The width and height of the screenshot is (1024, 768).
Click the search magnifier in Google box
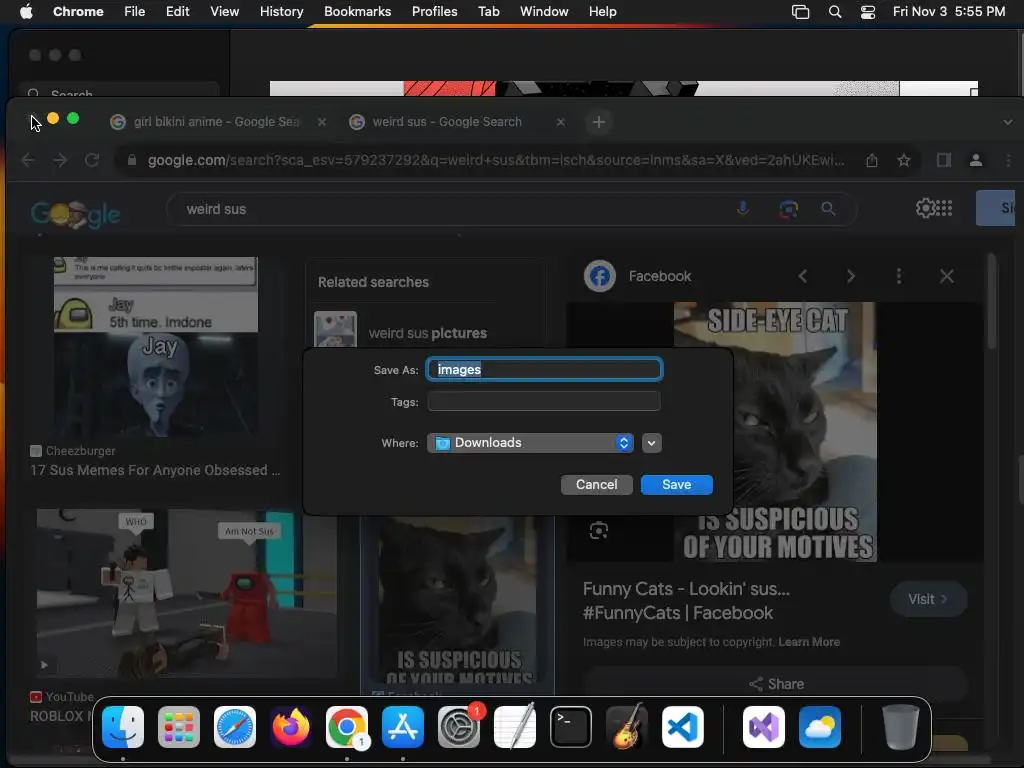tap(828, 209)
